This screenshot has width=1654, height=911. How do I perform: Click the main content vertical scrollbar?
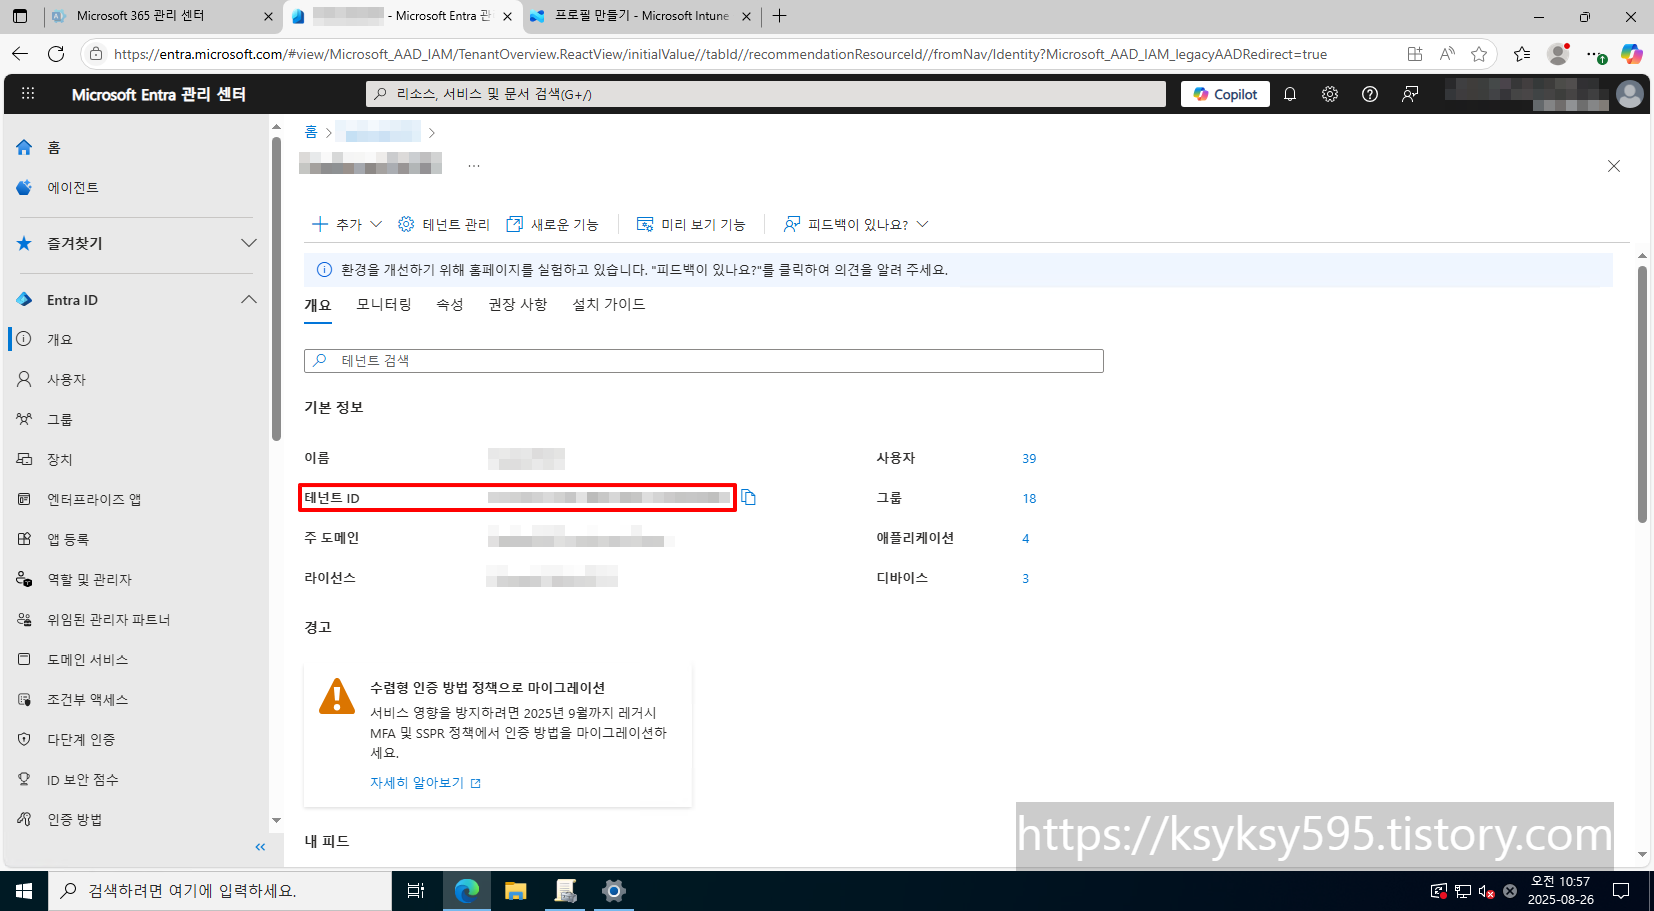tap(1642, 394)
